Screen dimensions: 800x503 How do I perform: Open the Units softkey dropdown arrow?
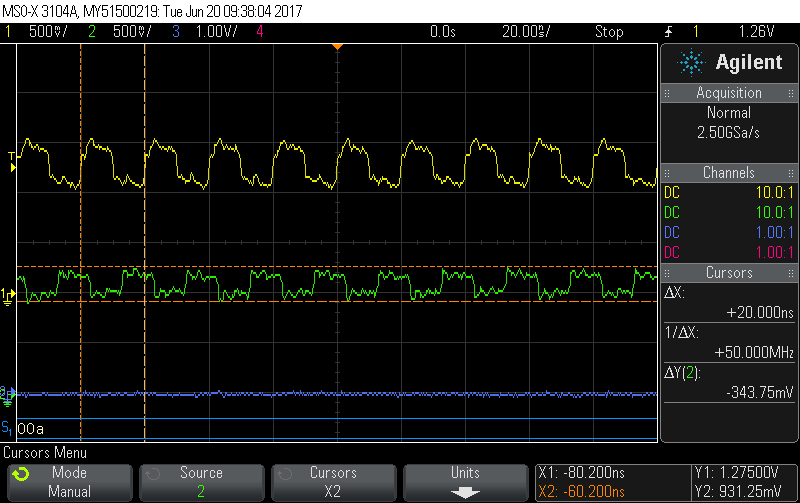pos(465,493)
